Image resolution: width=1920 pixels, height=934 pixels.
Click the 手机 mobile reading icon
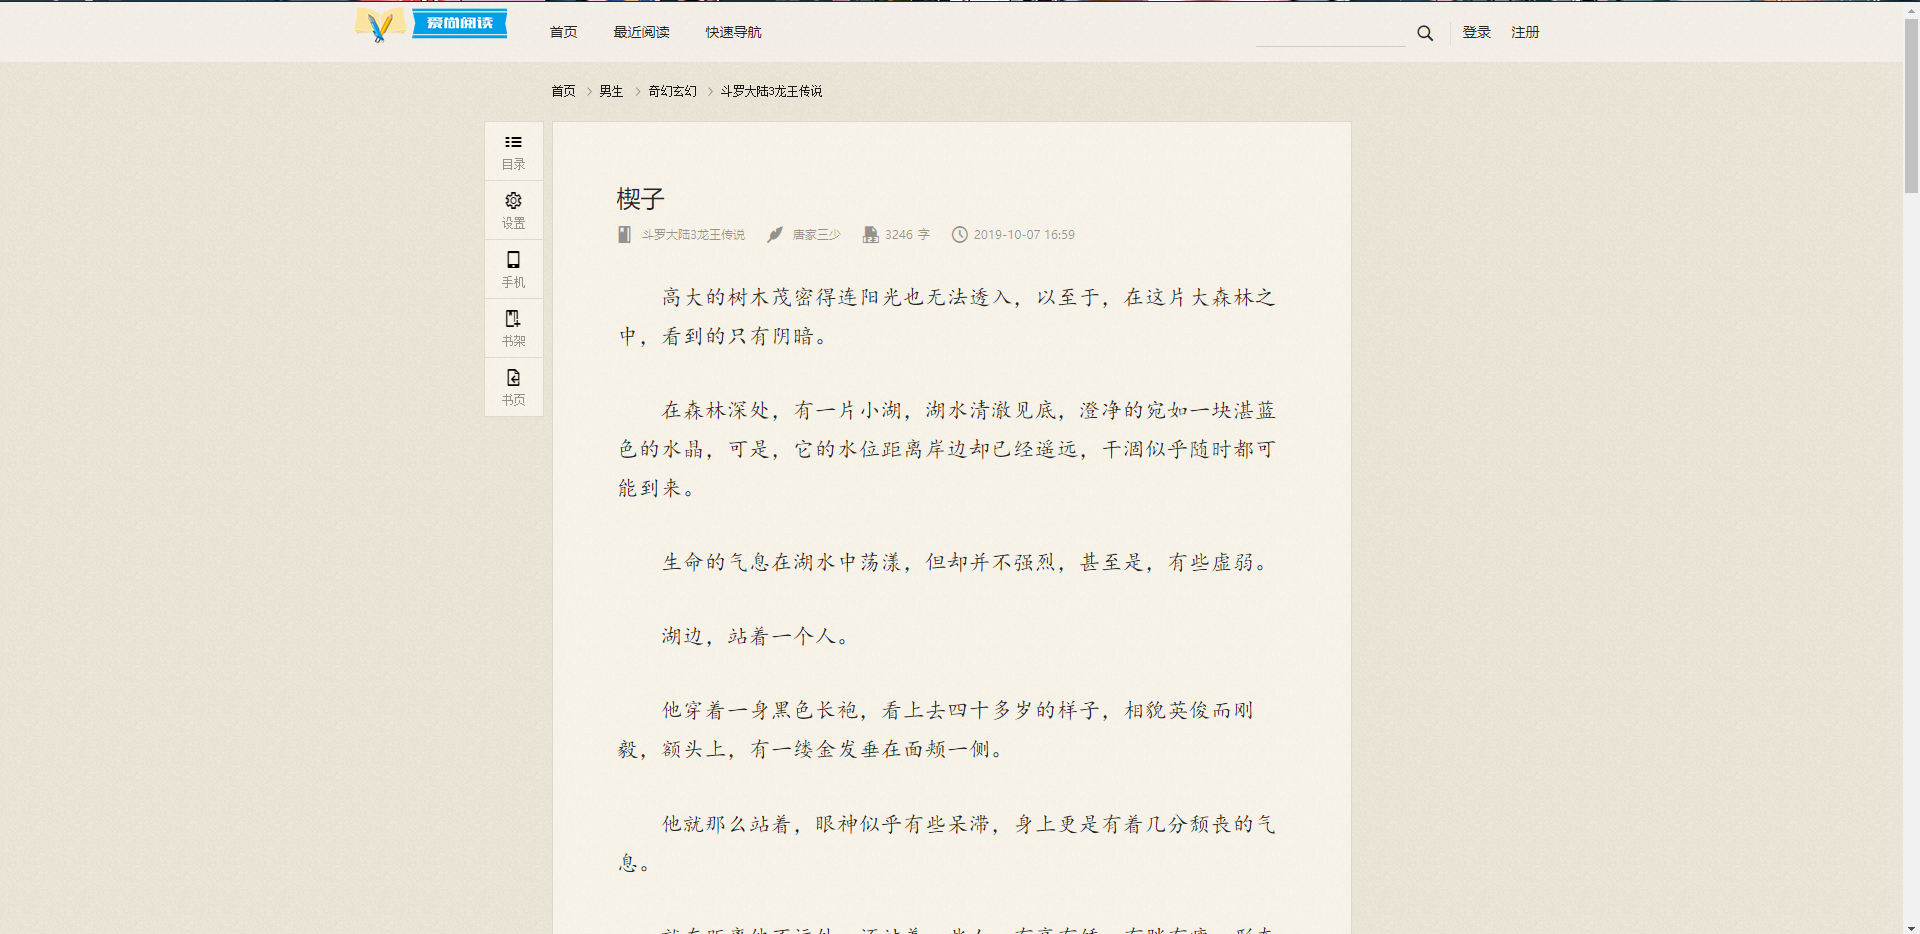[x=513, y=269]
